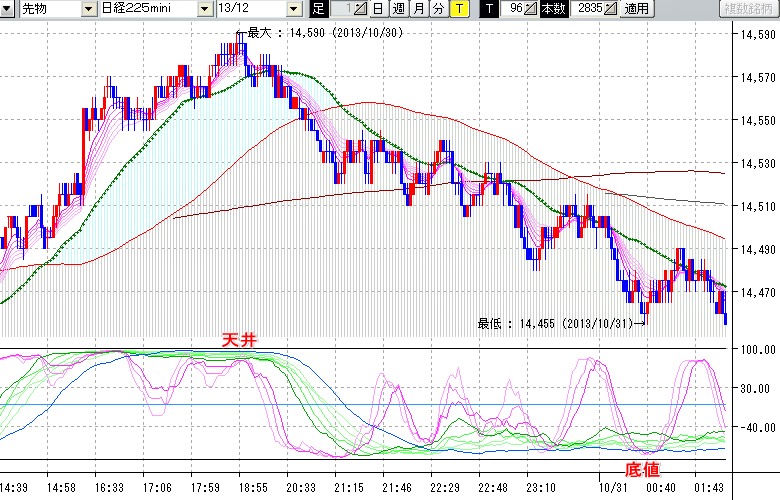780x500 pixels.
Task: Toggle the yellow T tick button
Action: click(458, 9)
